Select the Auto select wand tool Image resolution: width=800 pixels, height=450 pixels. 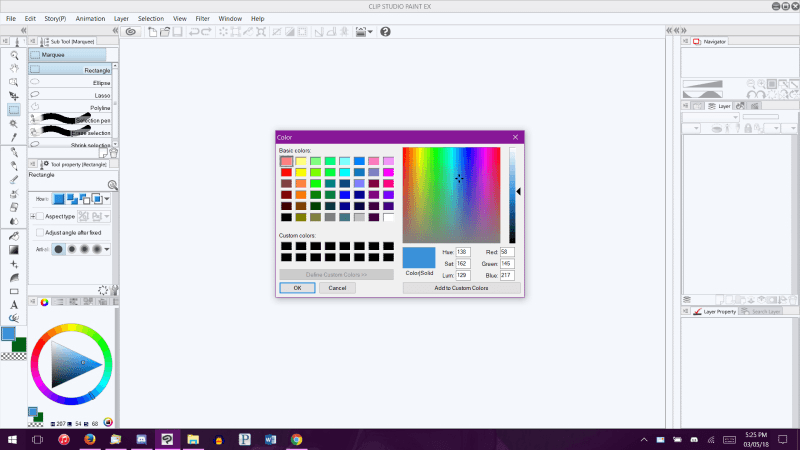(14, 124)
